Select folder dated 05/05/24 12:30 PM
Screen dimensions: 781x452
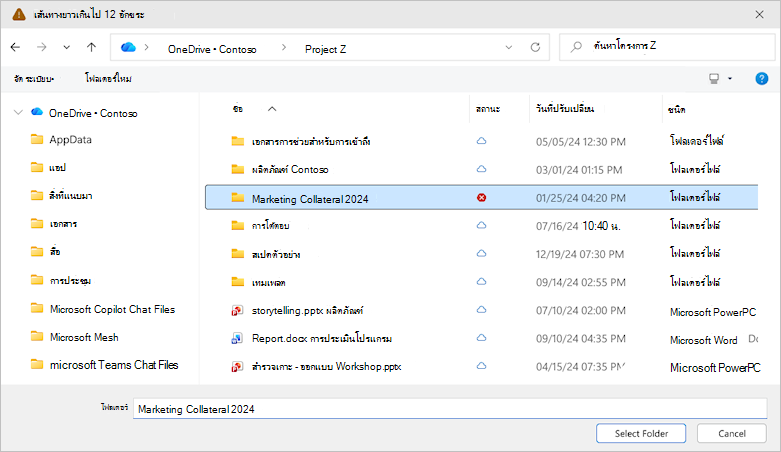pos(311,142)
